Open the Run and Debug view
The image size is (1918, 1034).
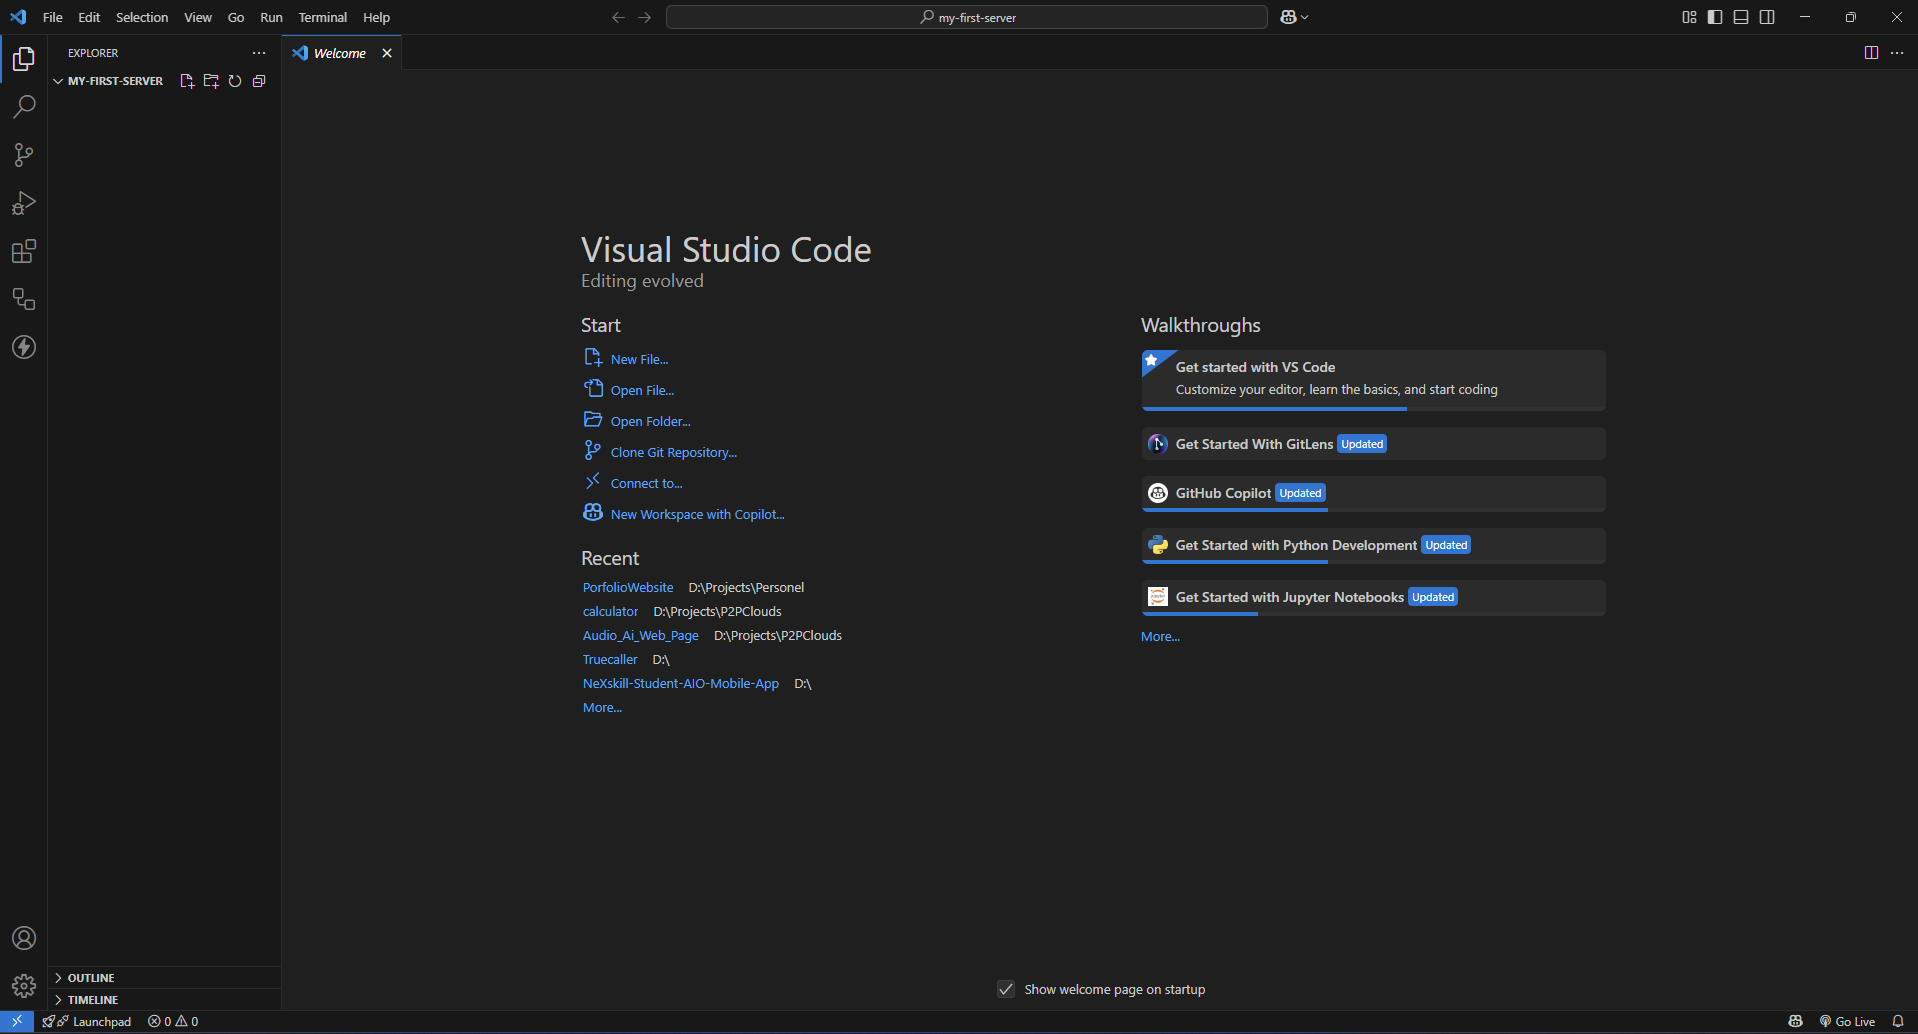pyautogui.click(x=23, y=203)
